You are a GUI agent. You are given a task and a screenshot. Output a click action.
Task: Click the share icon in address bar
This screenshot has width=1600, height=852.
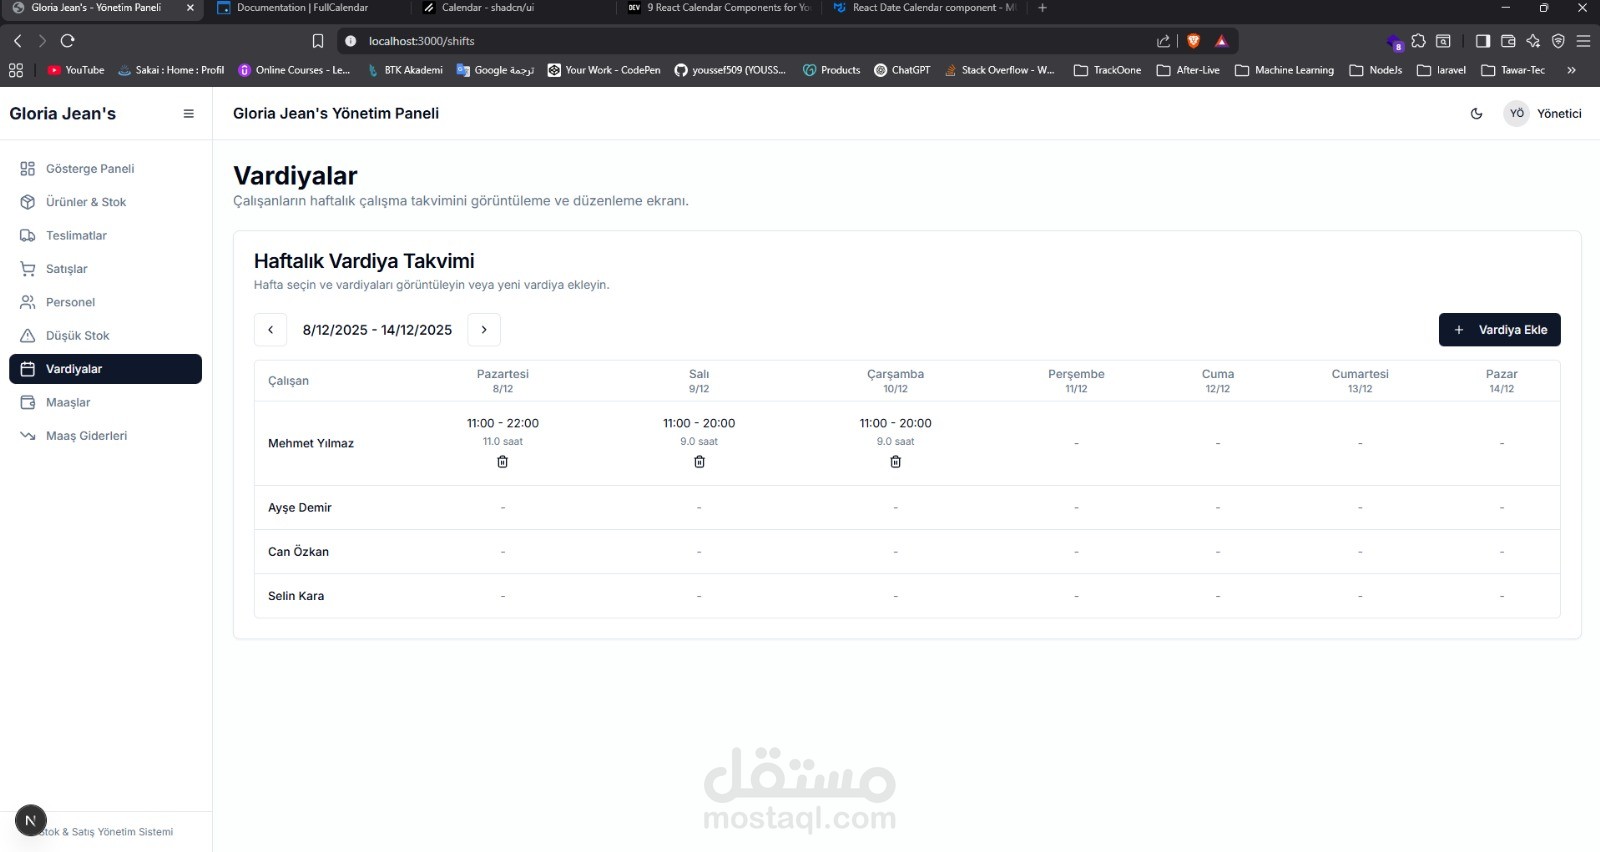coord(1163,41)
